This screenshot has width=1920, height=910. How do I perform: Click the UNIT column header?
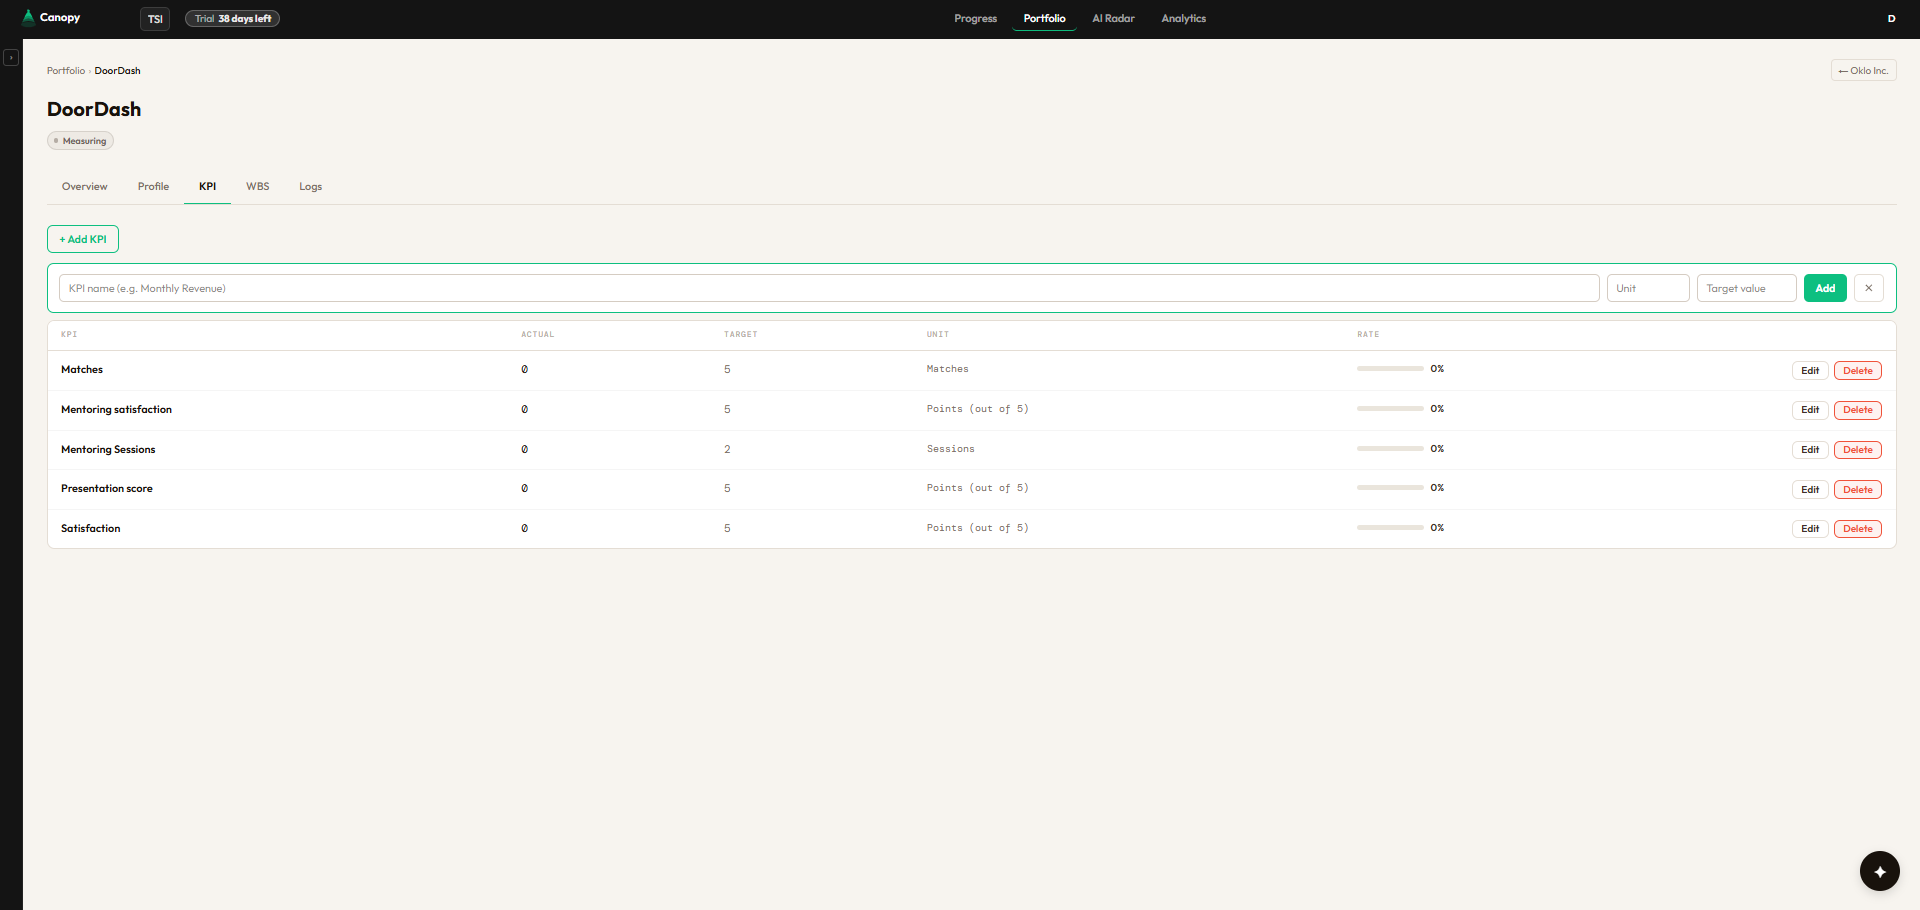[x=938, y=335]
